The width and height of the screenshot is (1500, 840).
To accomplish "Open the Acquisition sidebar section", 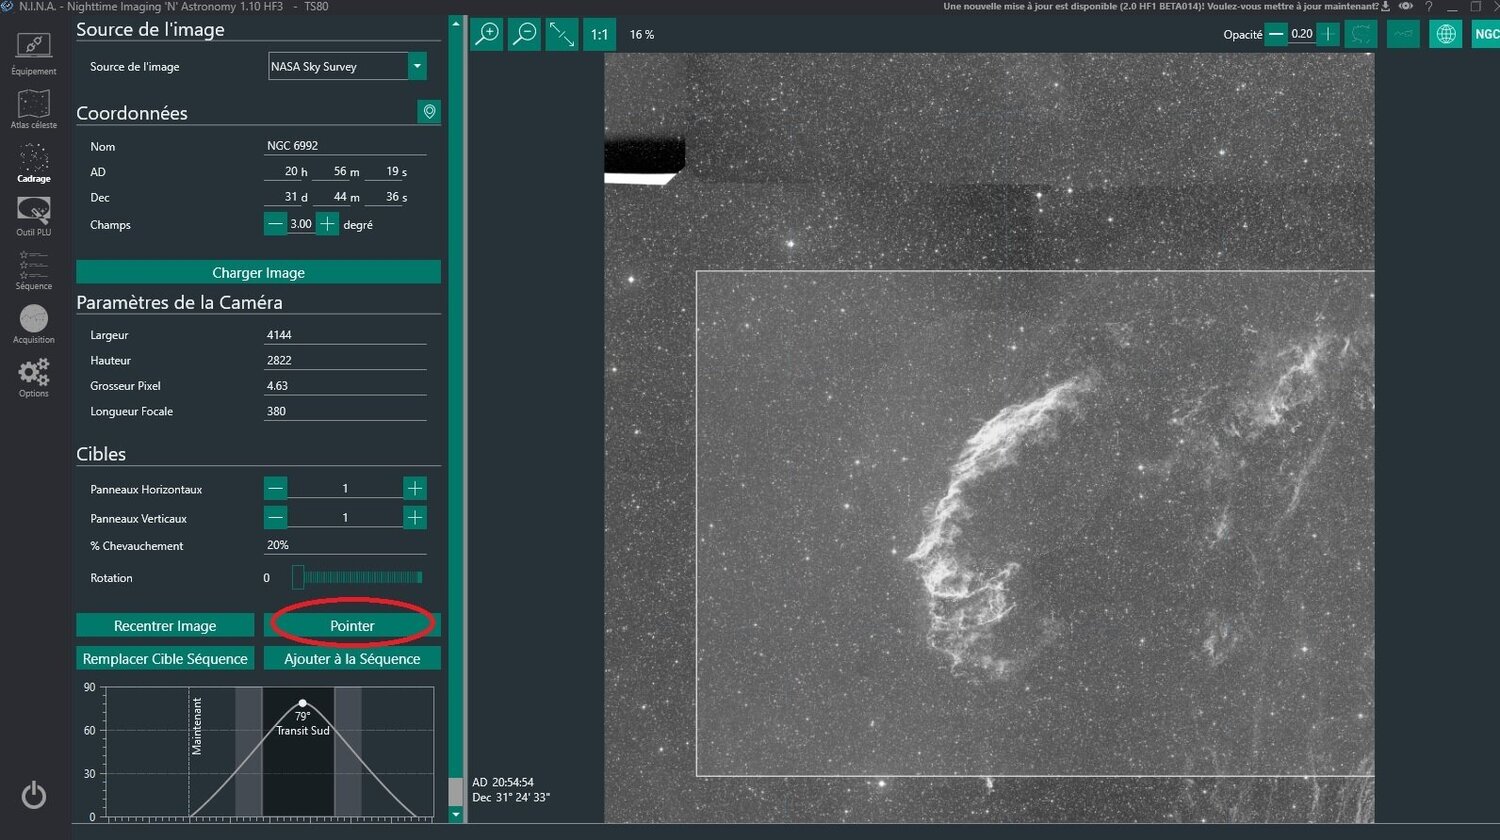I will coord(34,324).
